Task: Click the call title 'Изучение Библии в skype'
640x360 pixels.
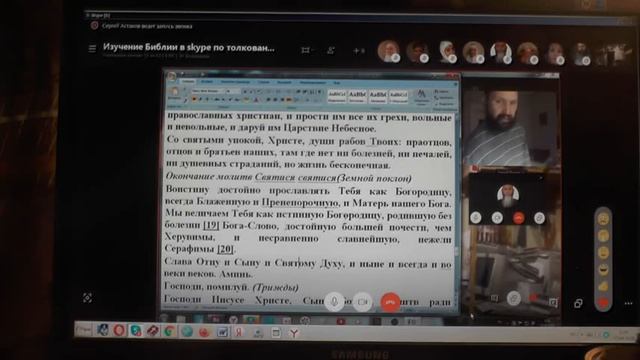Action: [189, 47]
